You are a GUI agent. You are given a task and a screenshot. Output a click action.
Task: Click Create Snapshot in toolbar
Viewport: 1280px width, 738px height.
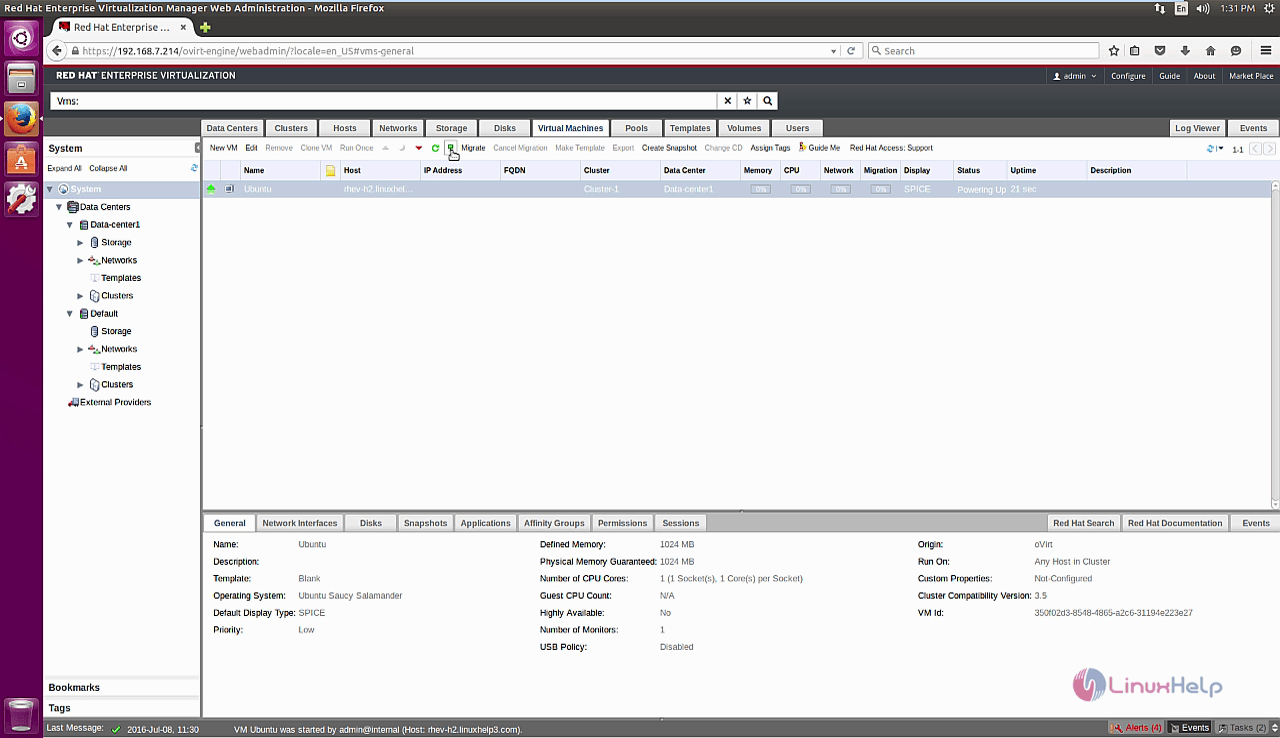click(669, 148)
